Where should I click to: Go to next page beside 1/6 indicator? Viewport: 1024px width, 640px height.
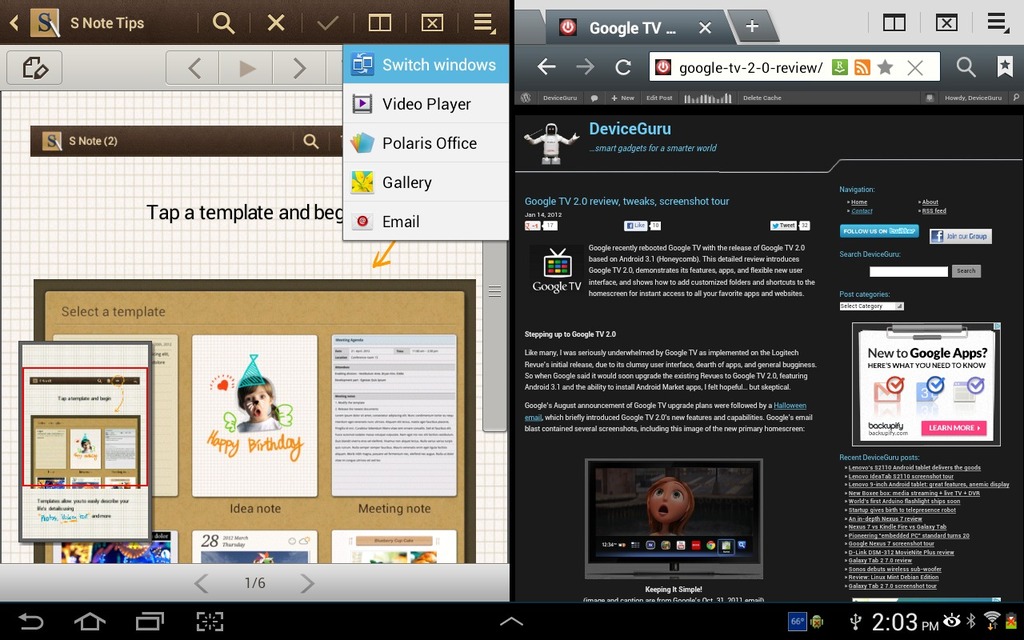coord(307,583)
